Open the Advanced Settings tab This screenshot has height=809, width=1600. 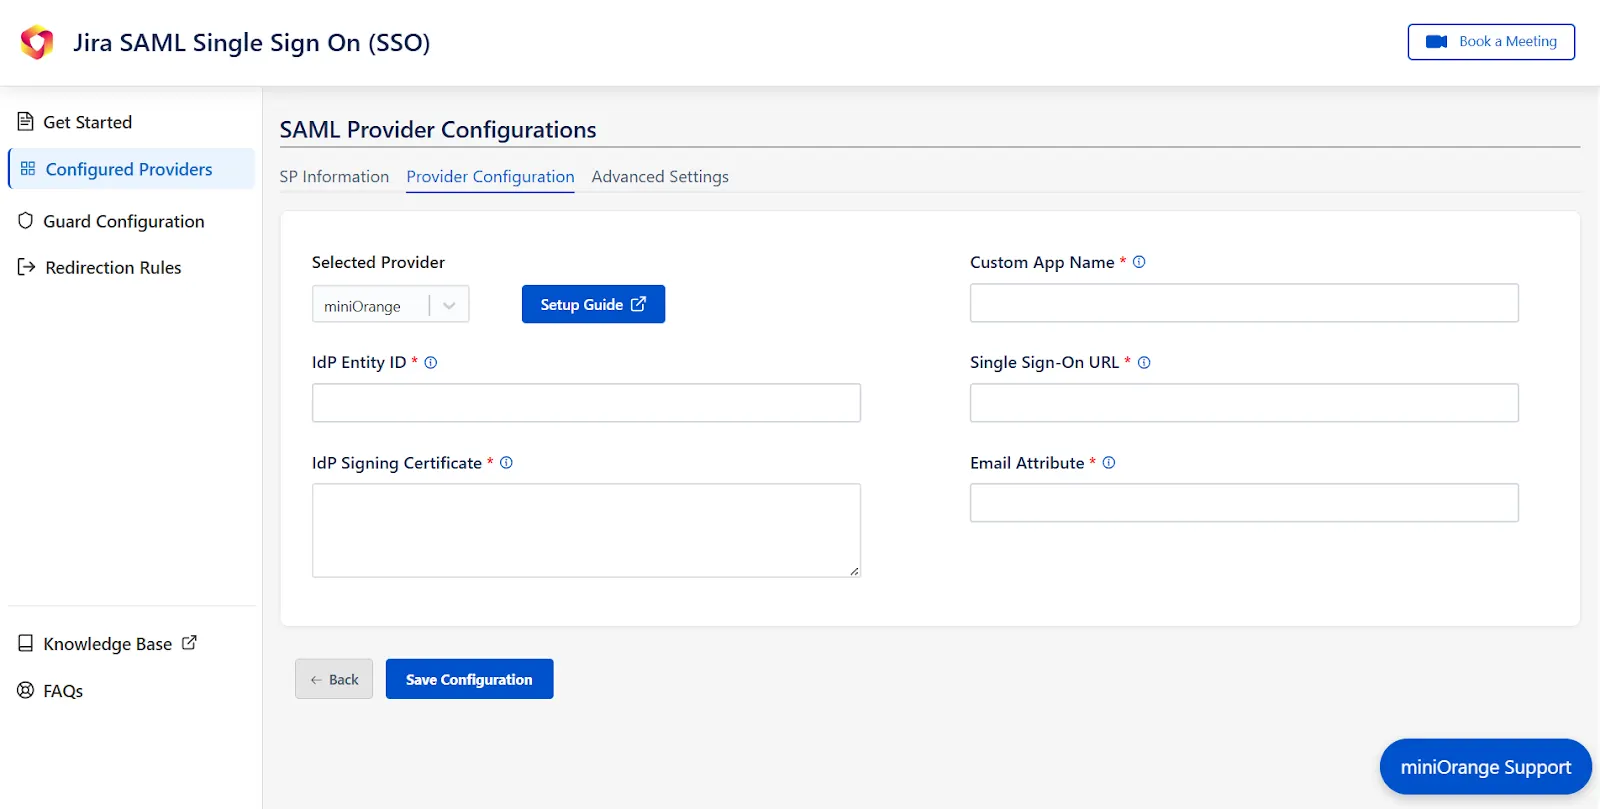tap(660, 177)
